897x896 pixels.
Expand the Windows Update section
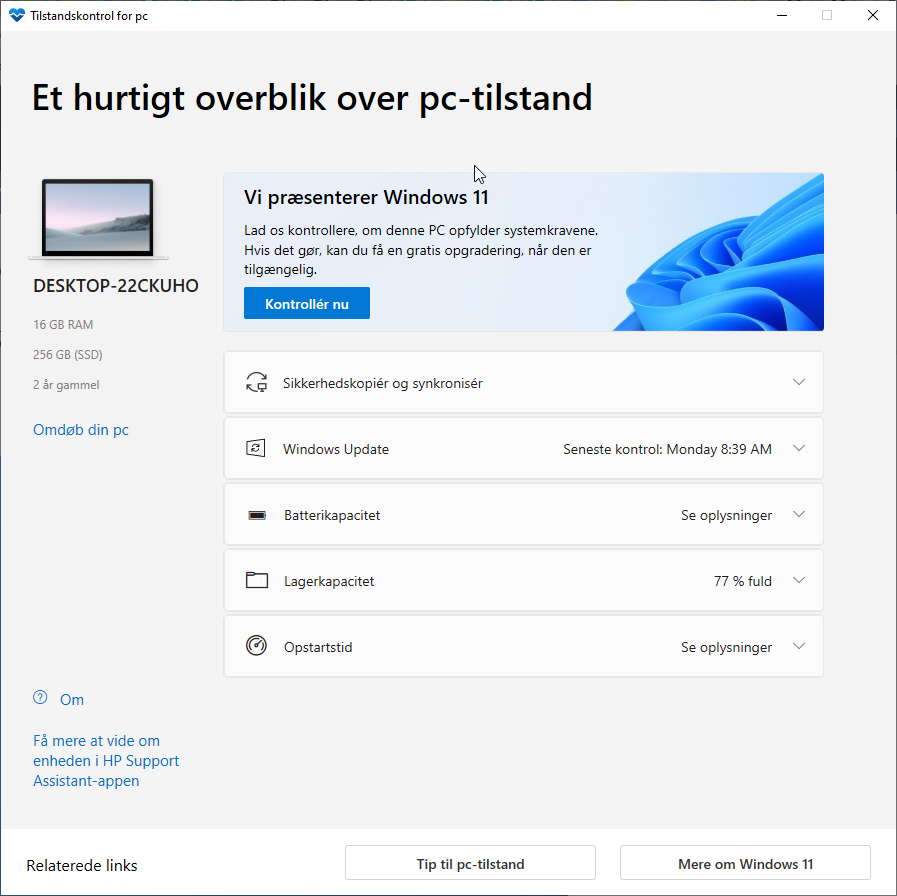799,448
